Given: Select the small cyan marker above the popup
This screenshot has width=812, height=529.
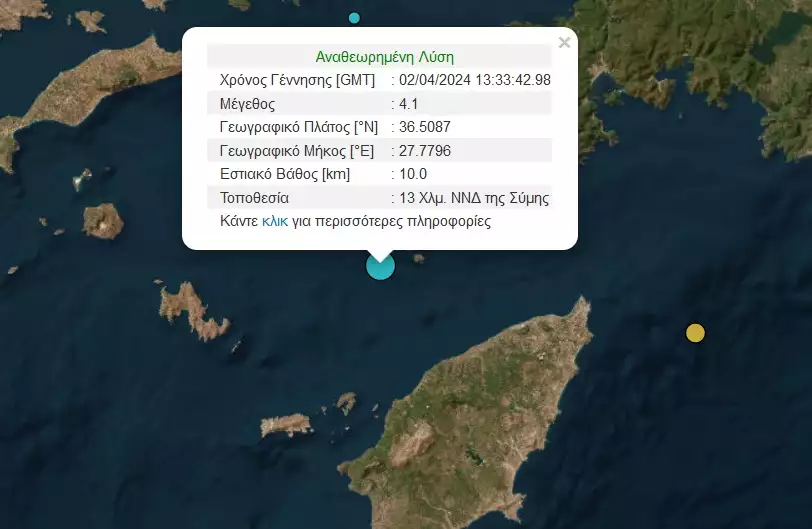Looking at the screenshot, I should point(354,18).
